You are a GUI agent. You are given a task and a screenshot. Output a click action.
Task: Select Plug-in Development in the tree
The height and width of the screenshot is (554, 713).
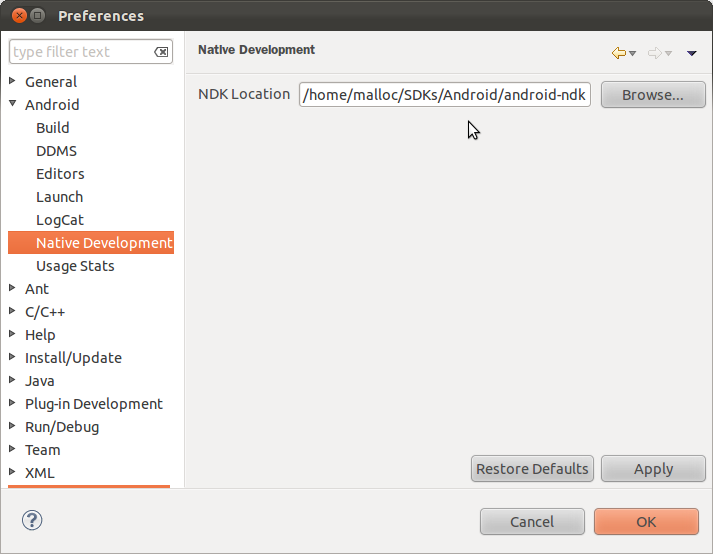point(94,404)
